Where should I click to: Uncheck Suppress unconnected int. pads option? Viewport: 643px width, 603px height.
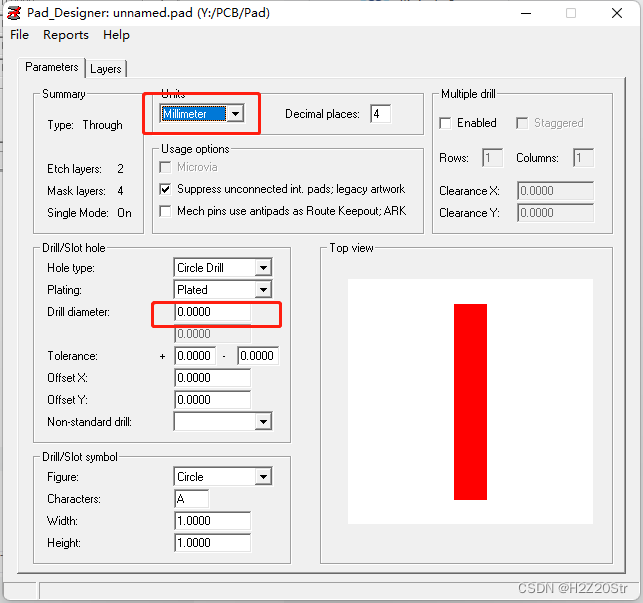[165, 189]
